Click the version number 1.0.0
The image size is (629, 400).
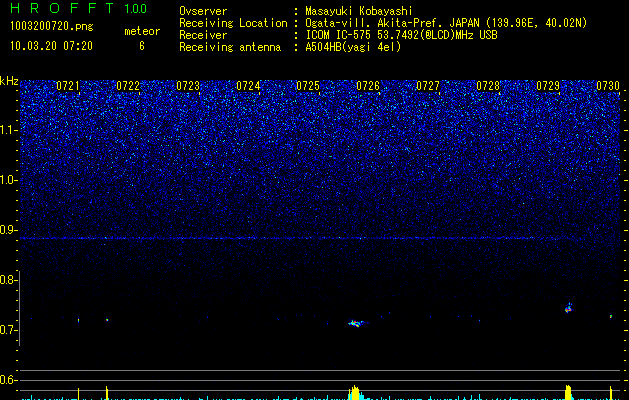coord(135,9)
